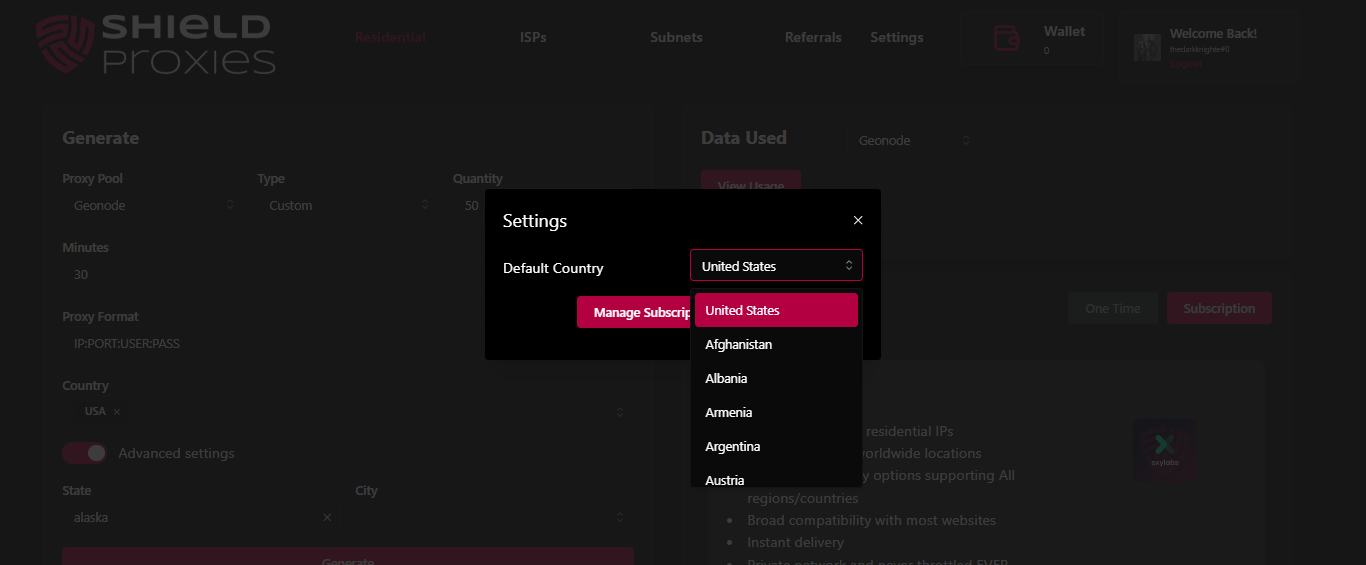The width and height of the screenshot is (1366, 565).
Task: Select Armenia as default country
Action: [x=728, y=412]
